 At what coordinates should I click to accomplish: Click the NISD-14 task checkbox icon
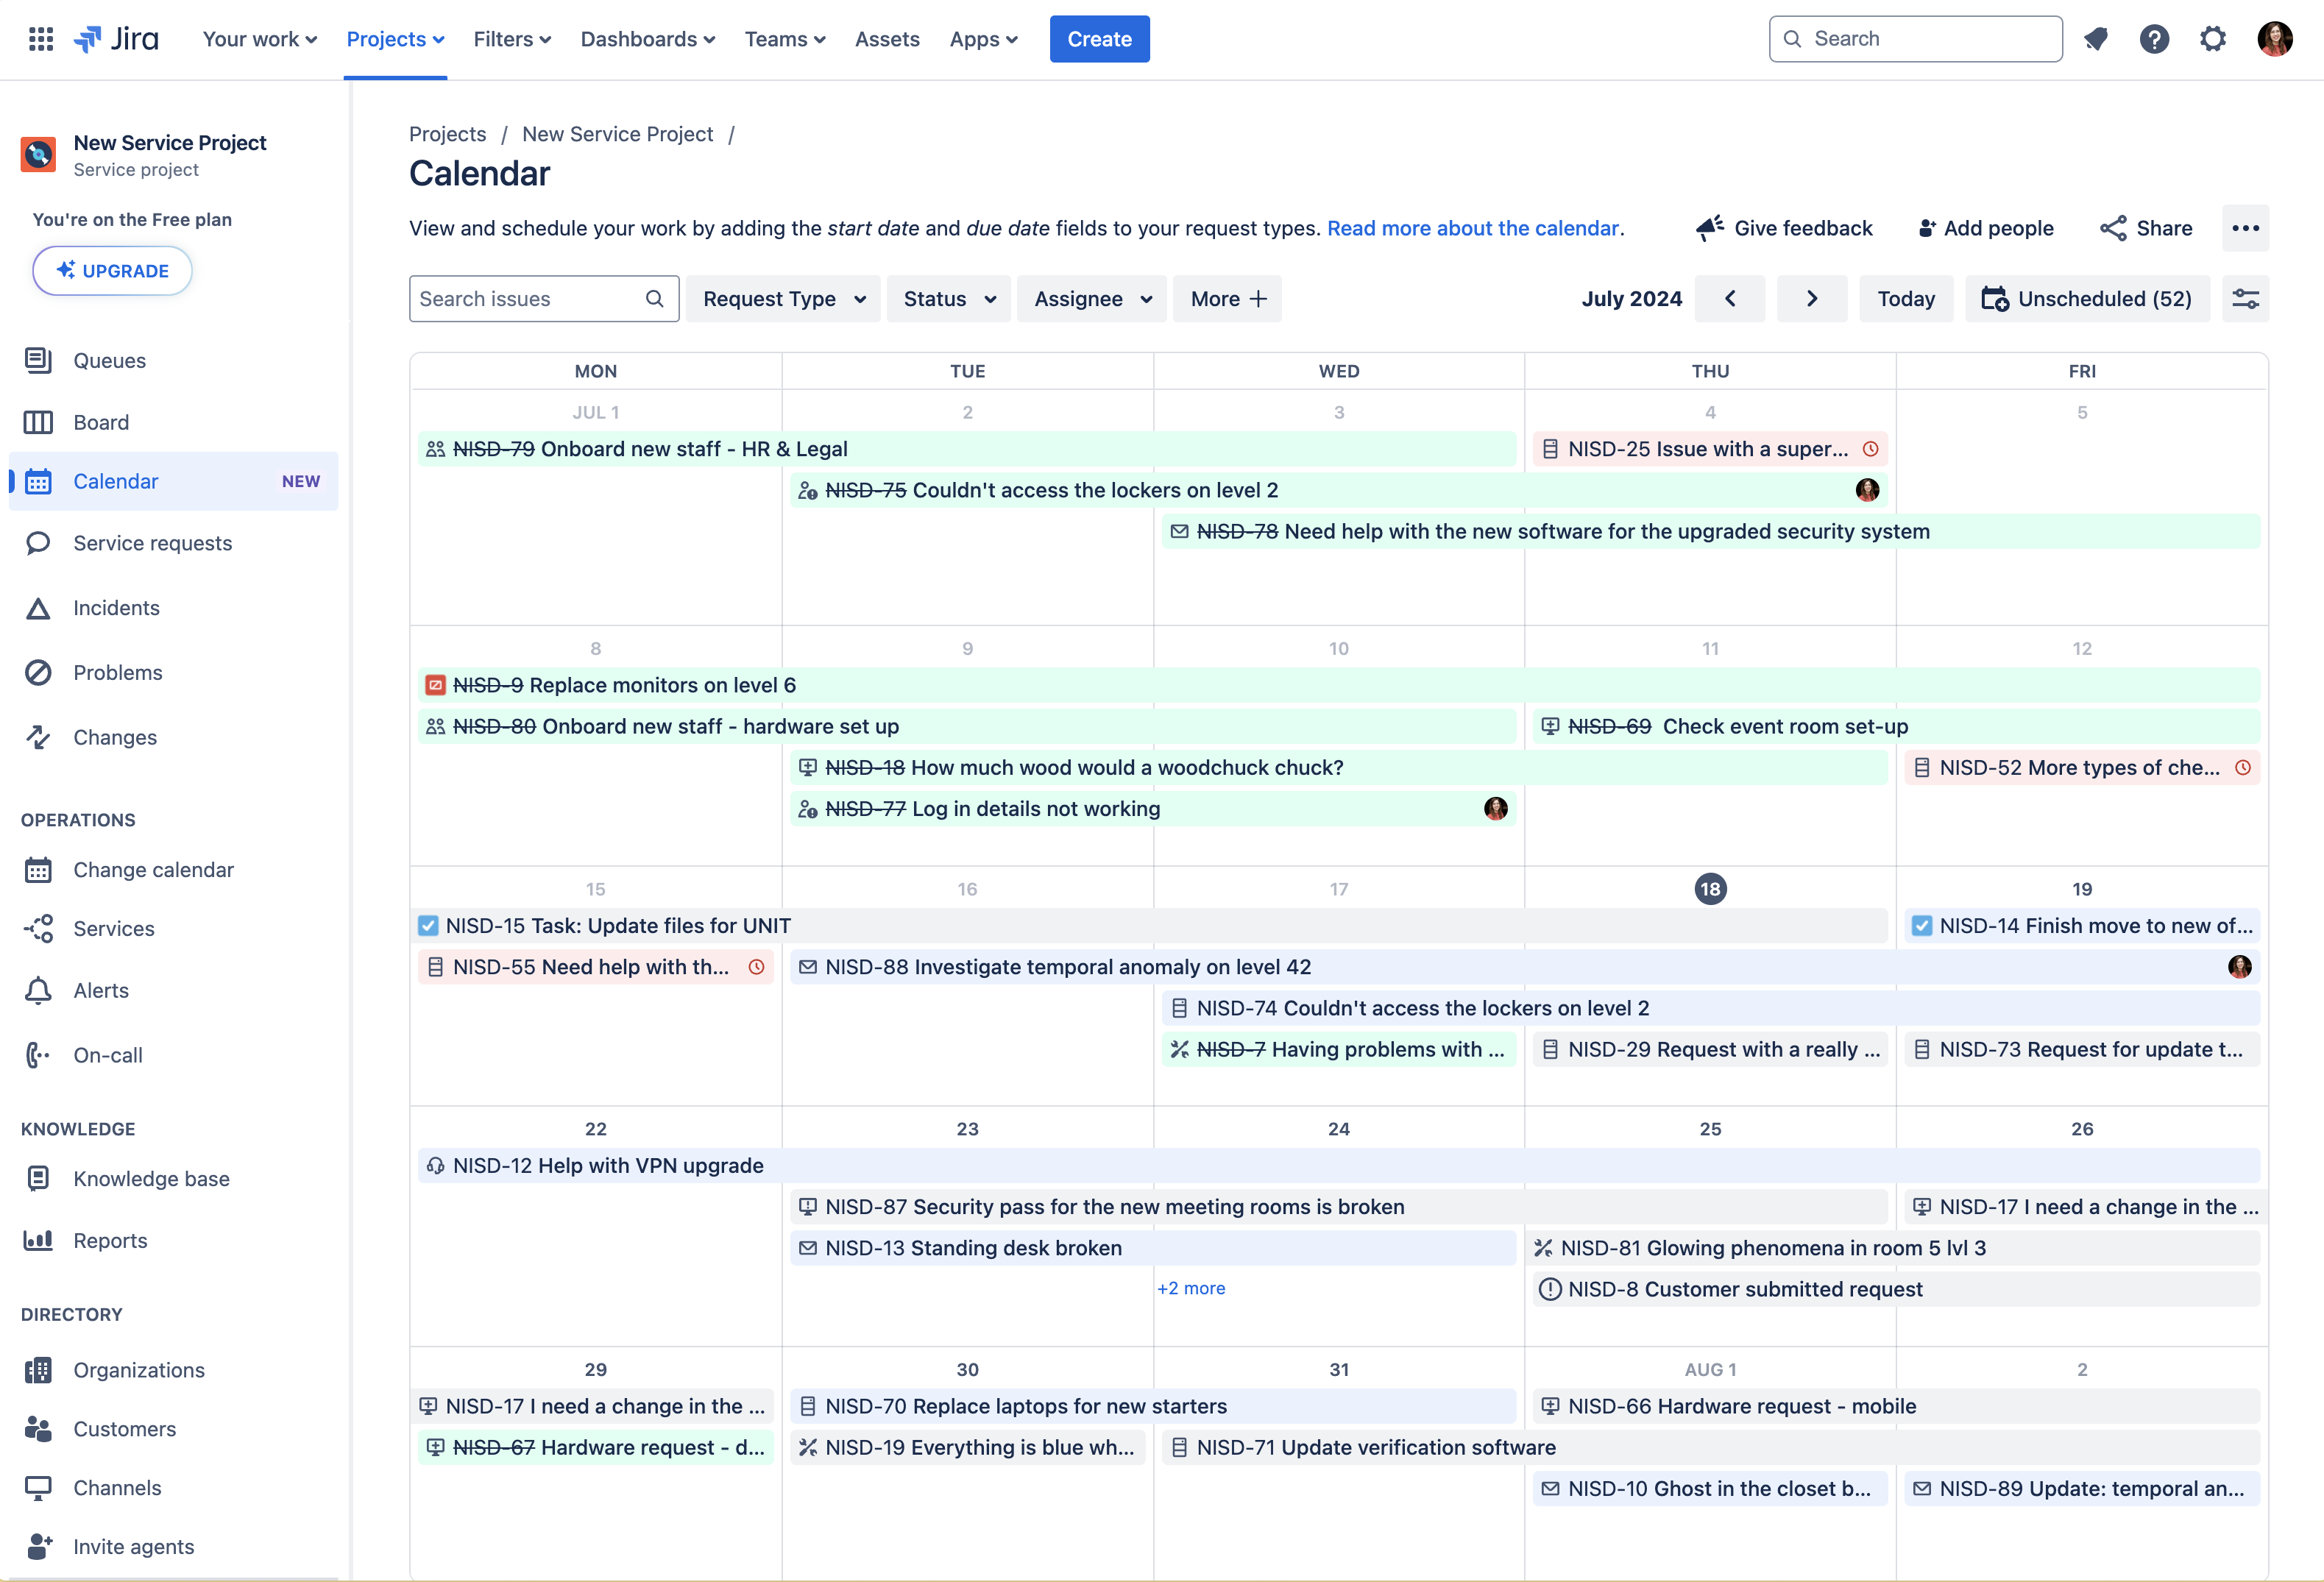pos(1921,926)
